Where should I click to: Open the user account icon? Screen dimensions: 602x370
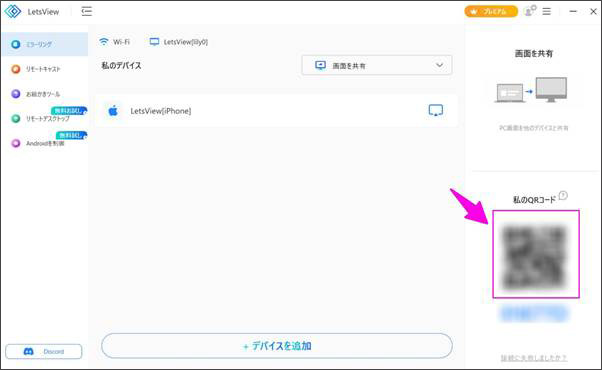(x=530, y=11)
